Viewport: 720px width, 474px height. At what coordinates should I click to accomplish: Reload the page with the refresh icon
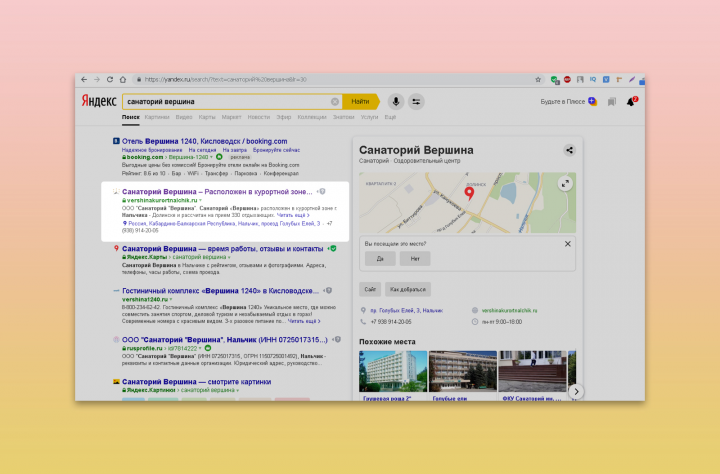[110, 79]
